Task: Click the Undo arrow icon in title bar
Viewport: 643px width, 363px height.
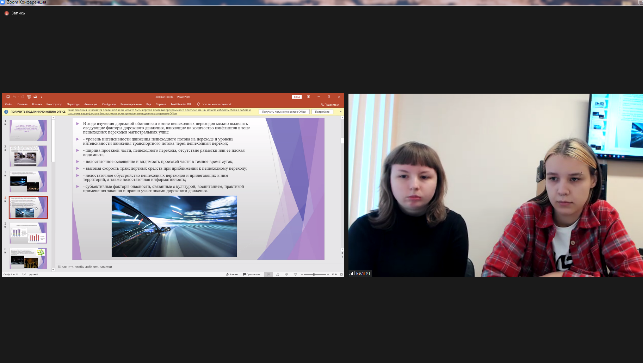Action: pos(14,97)
